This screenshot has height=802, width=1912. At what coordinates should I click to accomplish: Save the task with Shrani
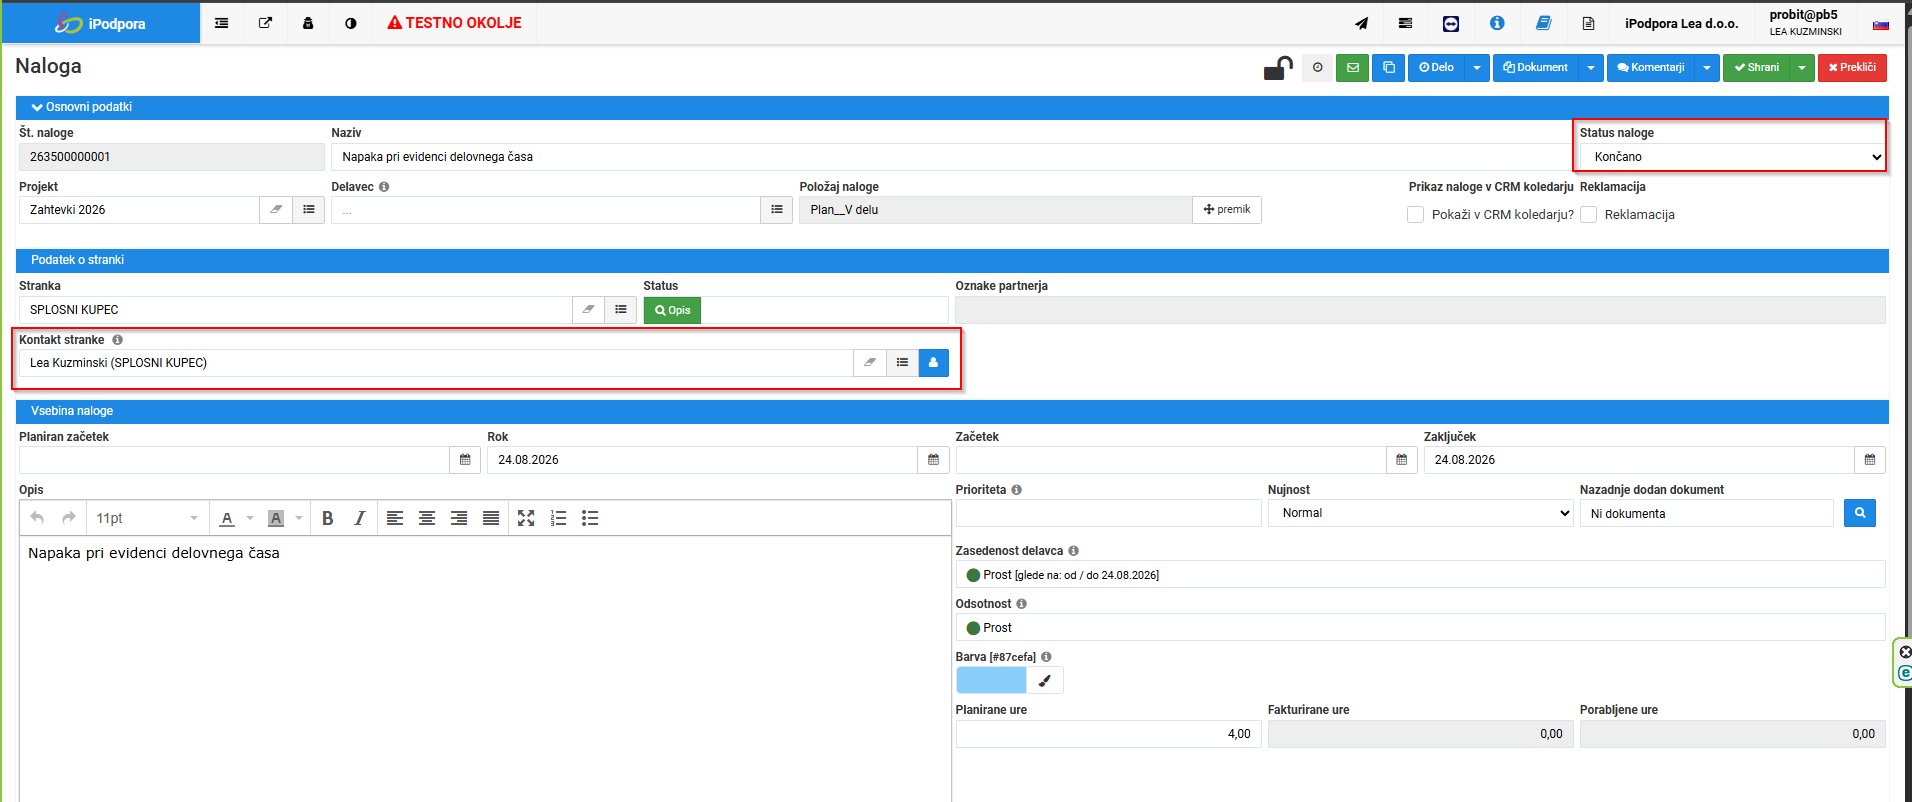(1756, 68)
